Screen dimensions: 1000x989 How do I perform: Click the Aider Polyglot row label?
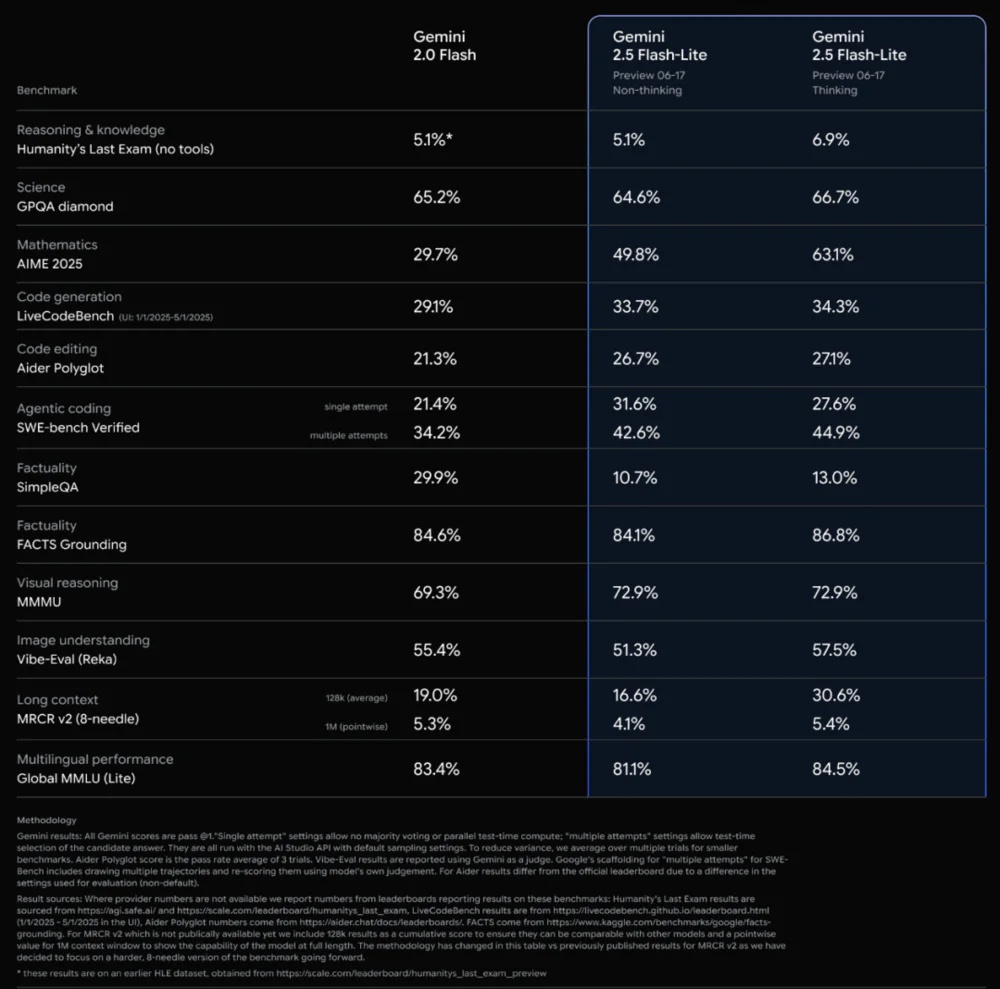[60, 368]
